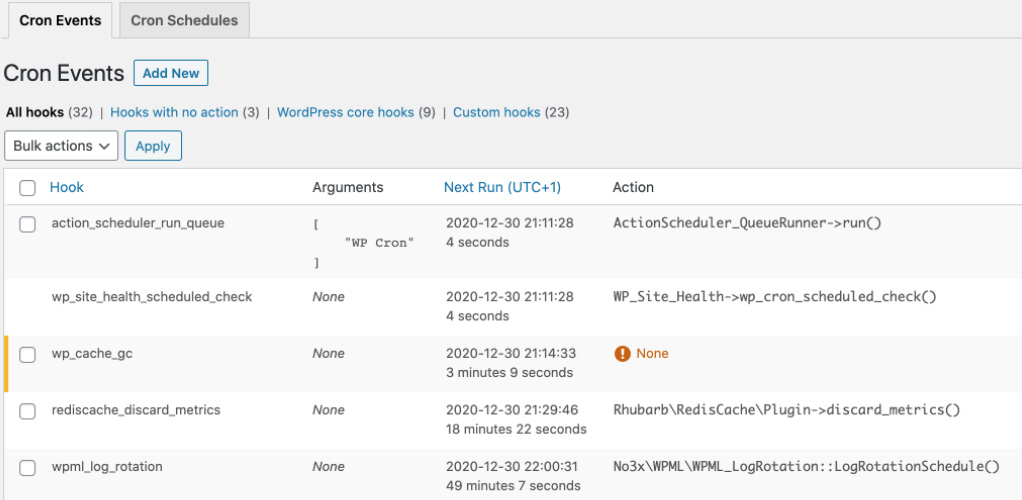
Task: Switch to the Cron Schedules tab
Action: click(x=184, y=20)
